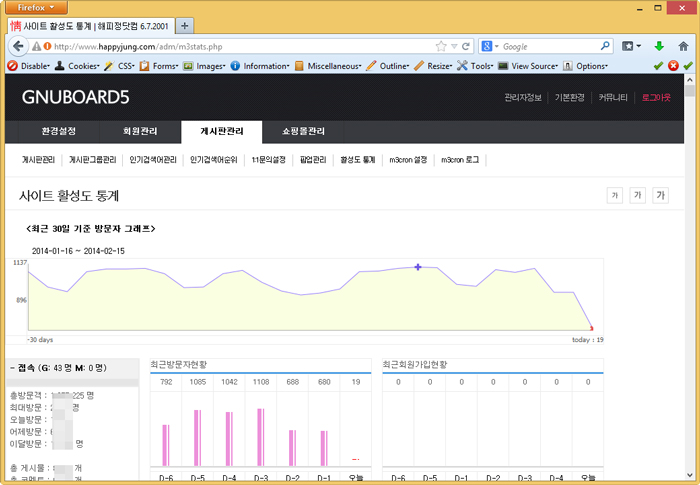Open the m3cron 로그 submenu link
Viewport: 700px width, 485px height.
[460, 159]
